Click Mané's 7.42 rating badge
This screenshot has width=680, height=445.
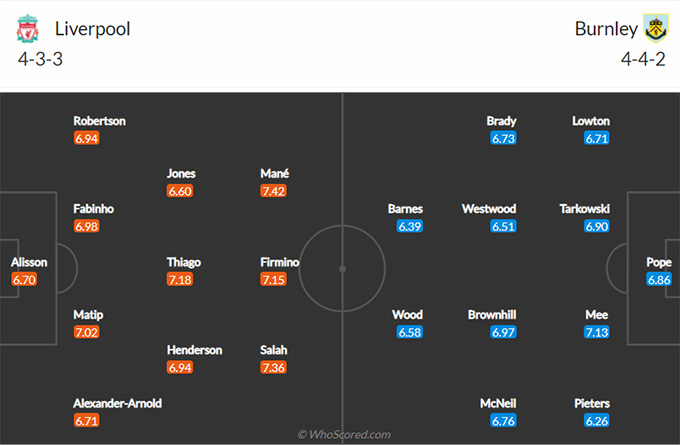click(x=274, y=191)
